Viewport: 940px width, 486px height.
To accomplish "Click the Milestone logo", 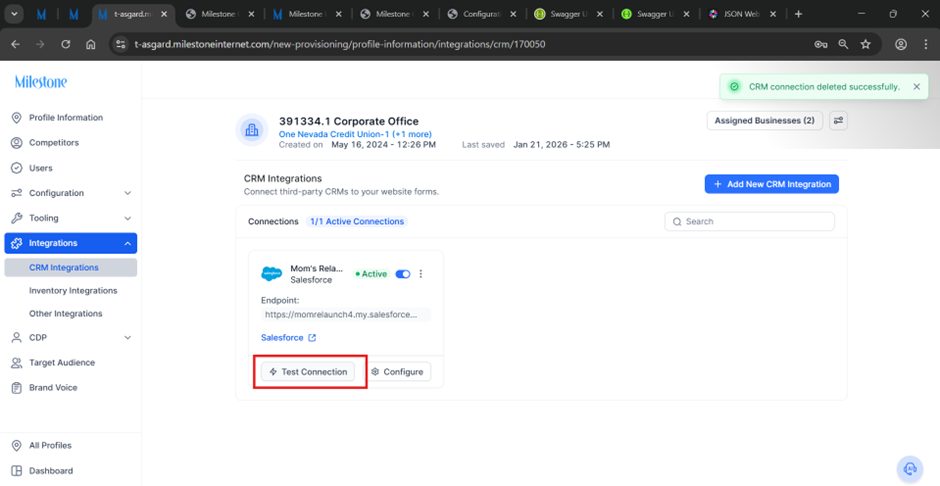I will [41, 82].
